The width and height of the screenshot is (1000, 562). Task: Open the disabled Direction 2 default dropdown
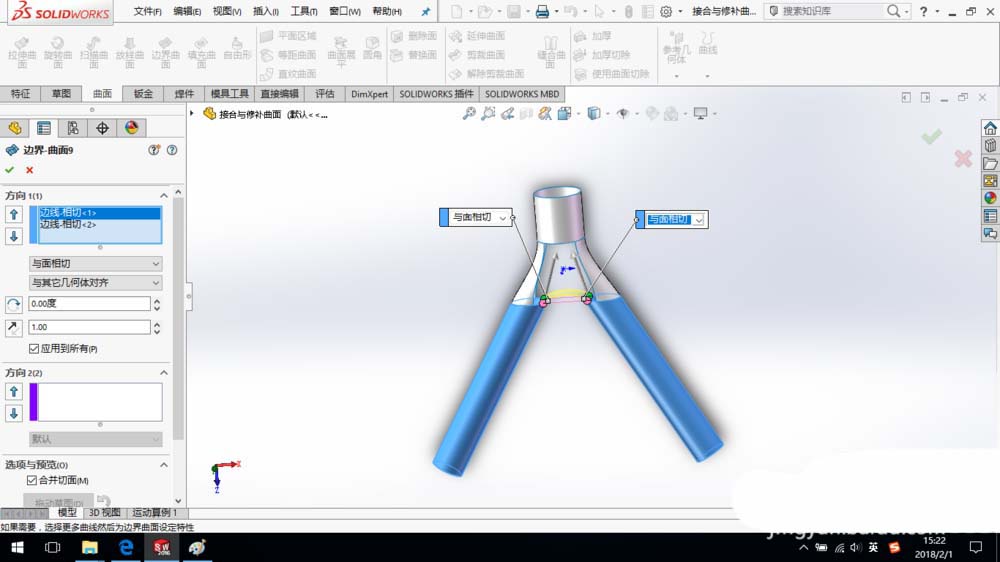tap(96, 439)
